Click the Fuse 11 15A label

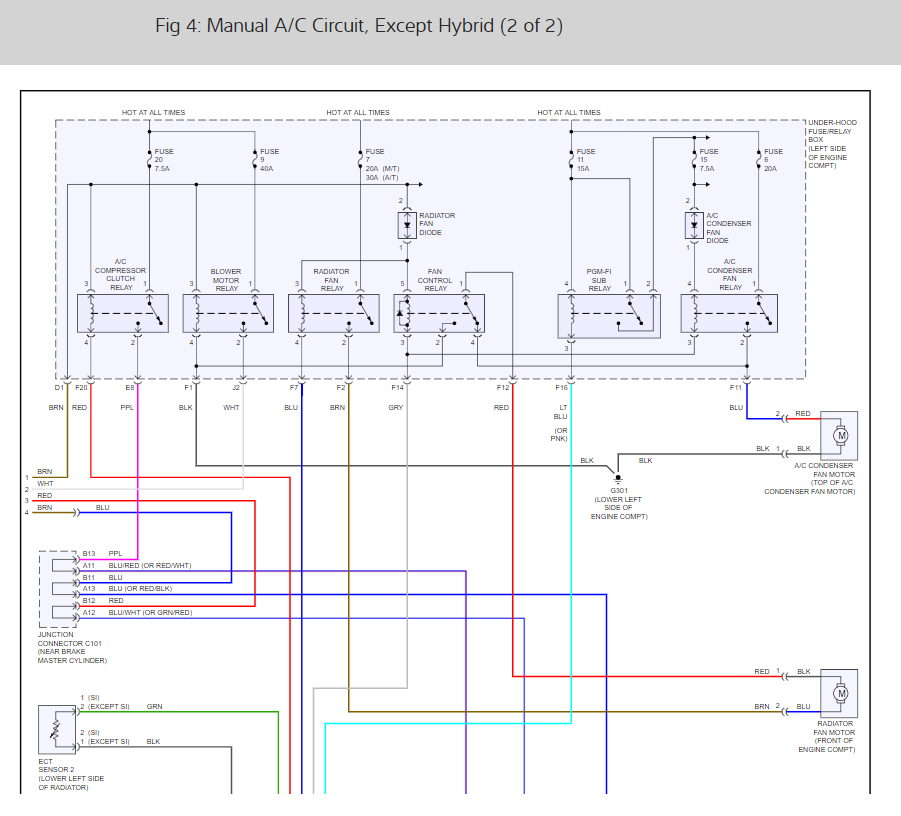pos(586,160)
